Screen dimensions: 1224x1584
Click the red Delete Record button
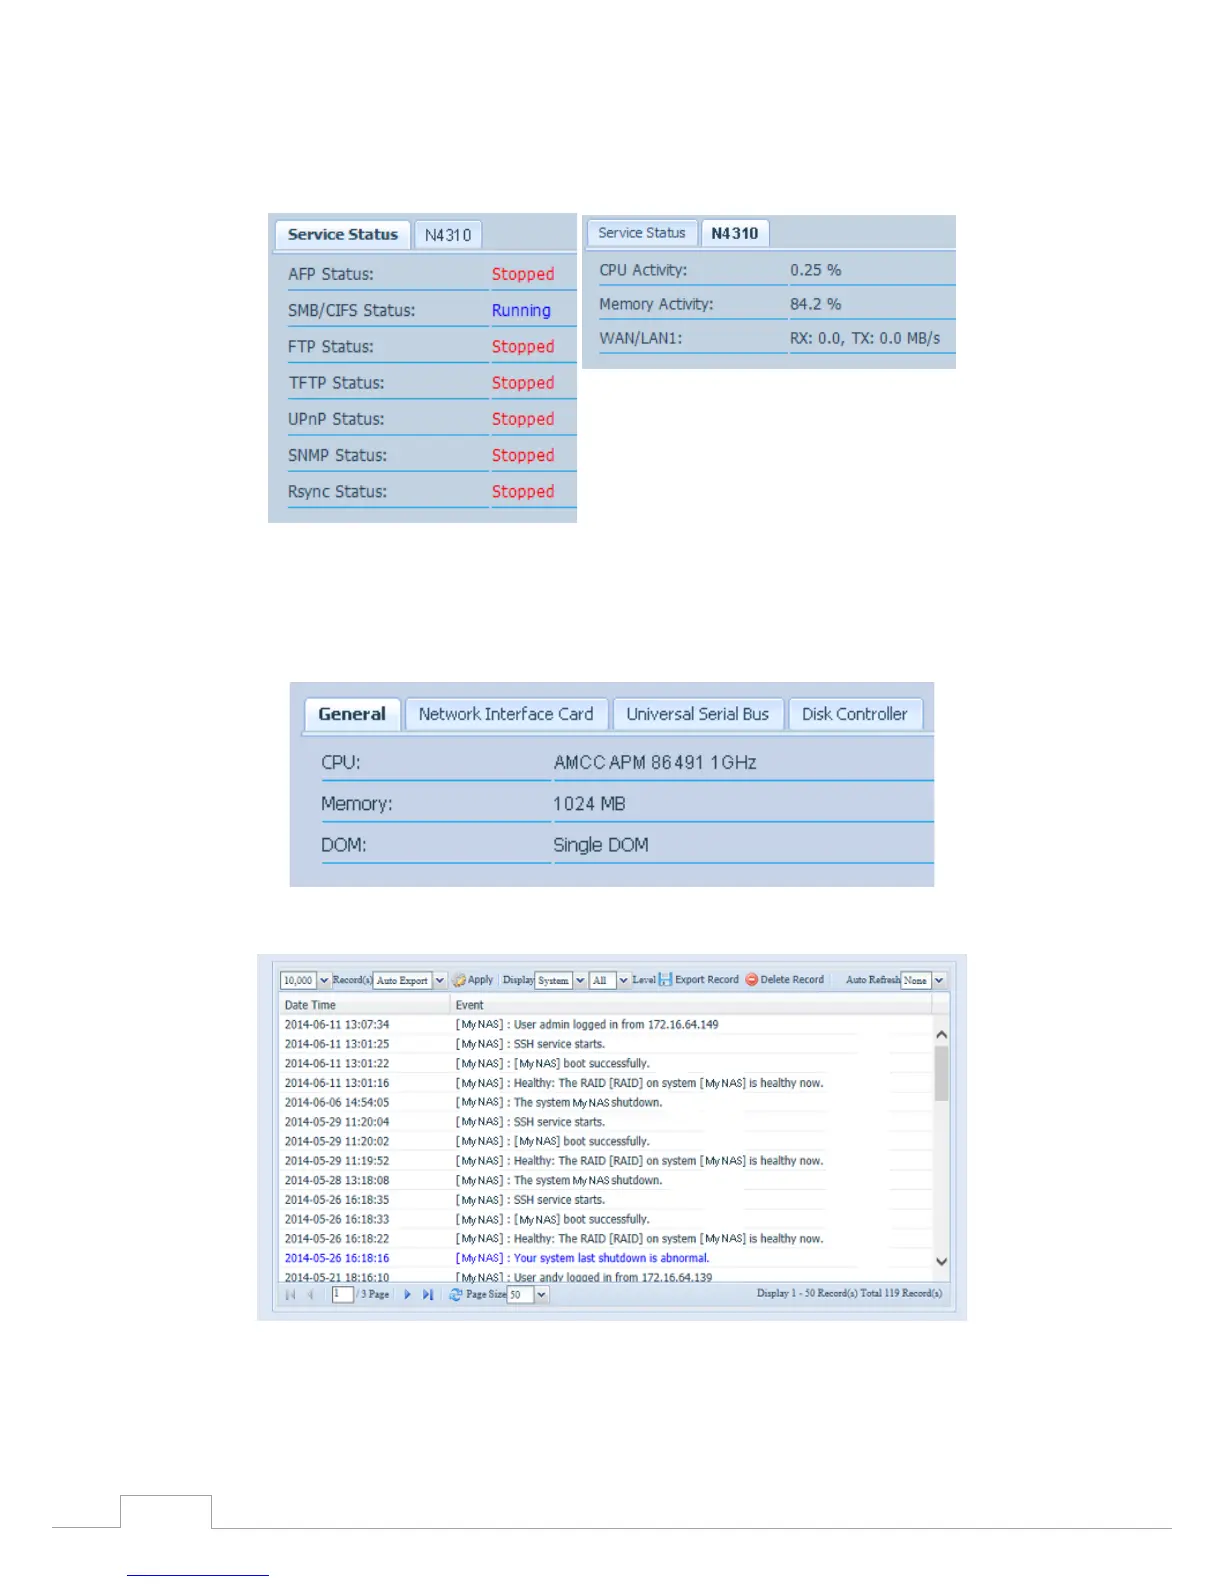pyautogui.click(x=785, y=980)
